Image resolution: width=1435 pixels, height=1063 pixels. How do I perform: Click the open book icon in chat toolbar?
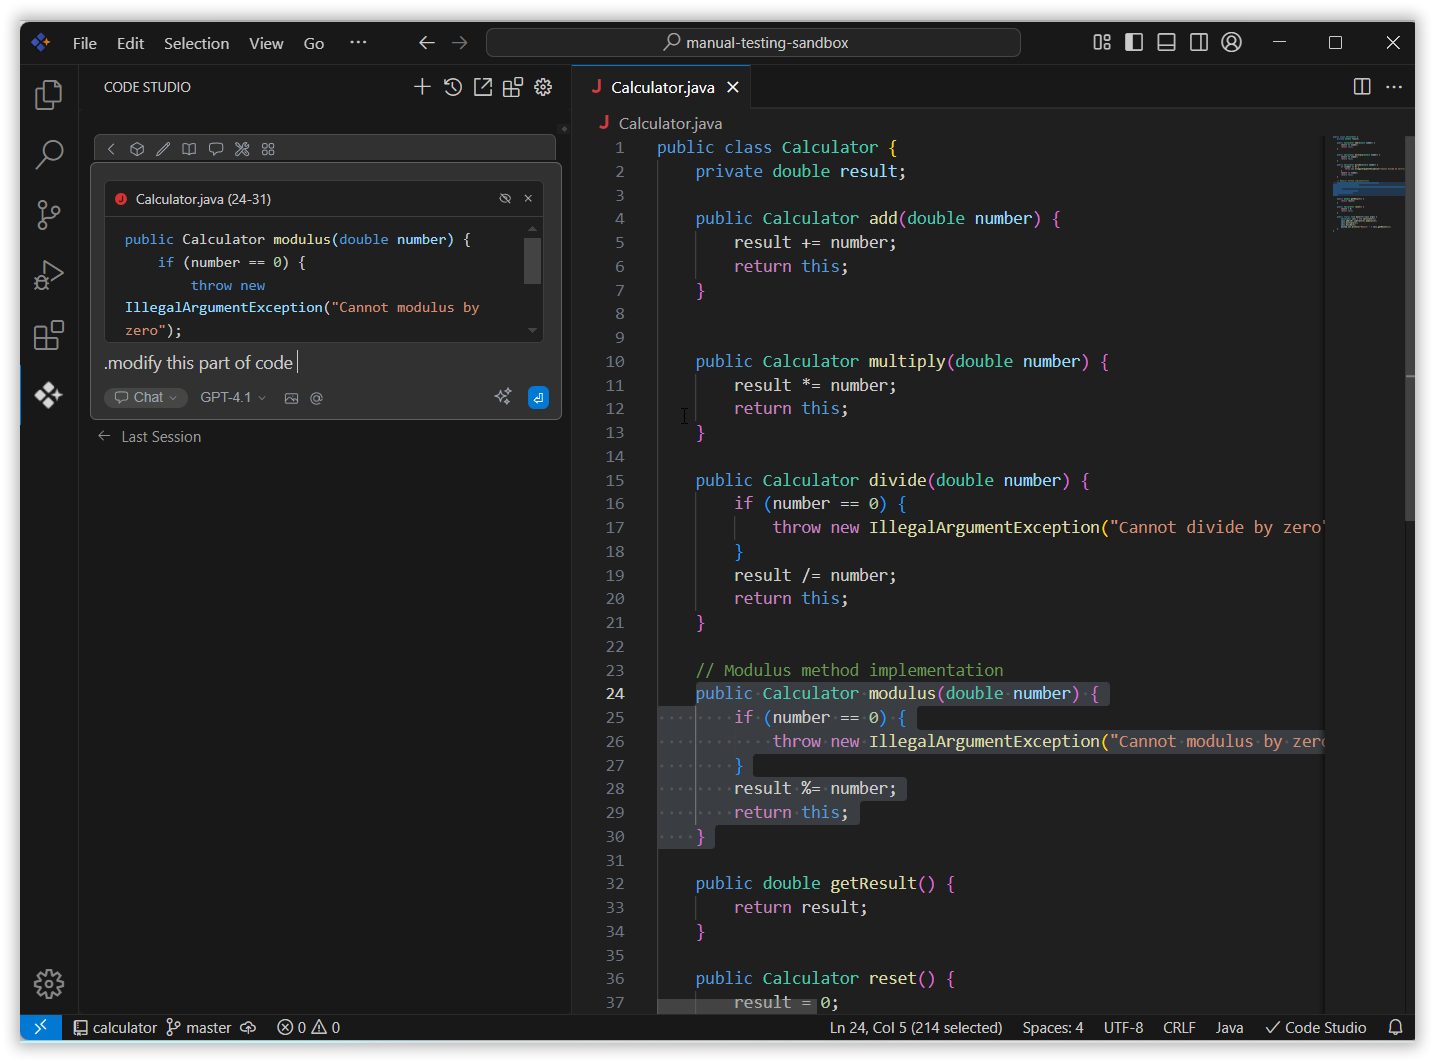point(189,149)
